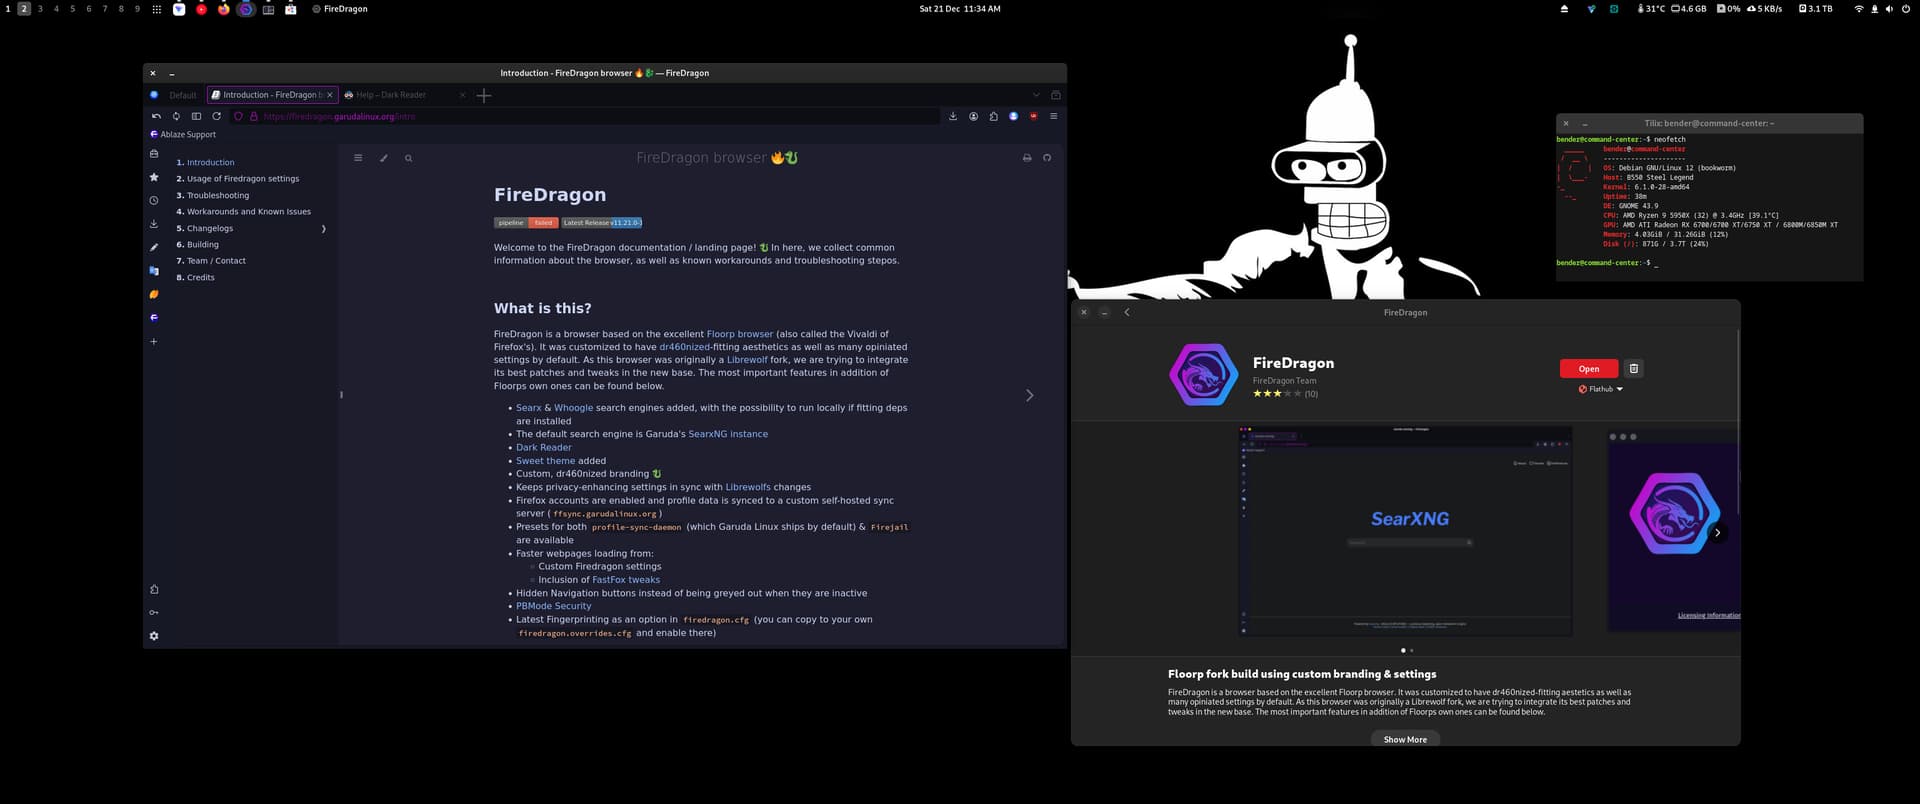Click the Open button in software store
1920x804 pixels.
[x=1589, y=369]
